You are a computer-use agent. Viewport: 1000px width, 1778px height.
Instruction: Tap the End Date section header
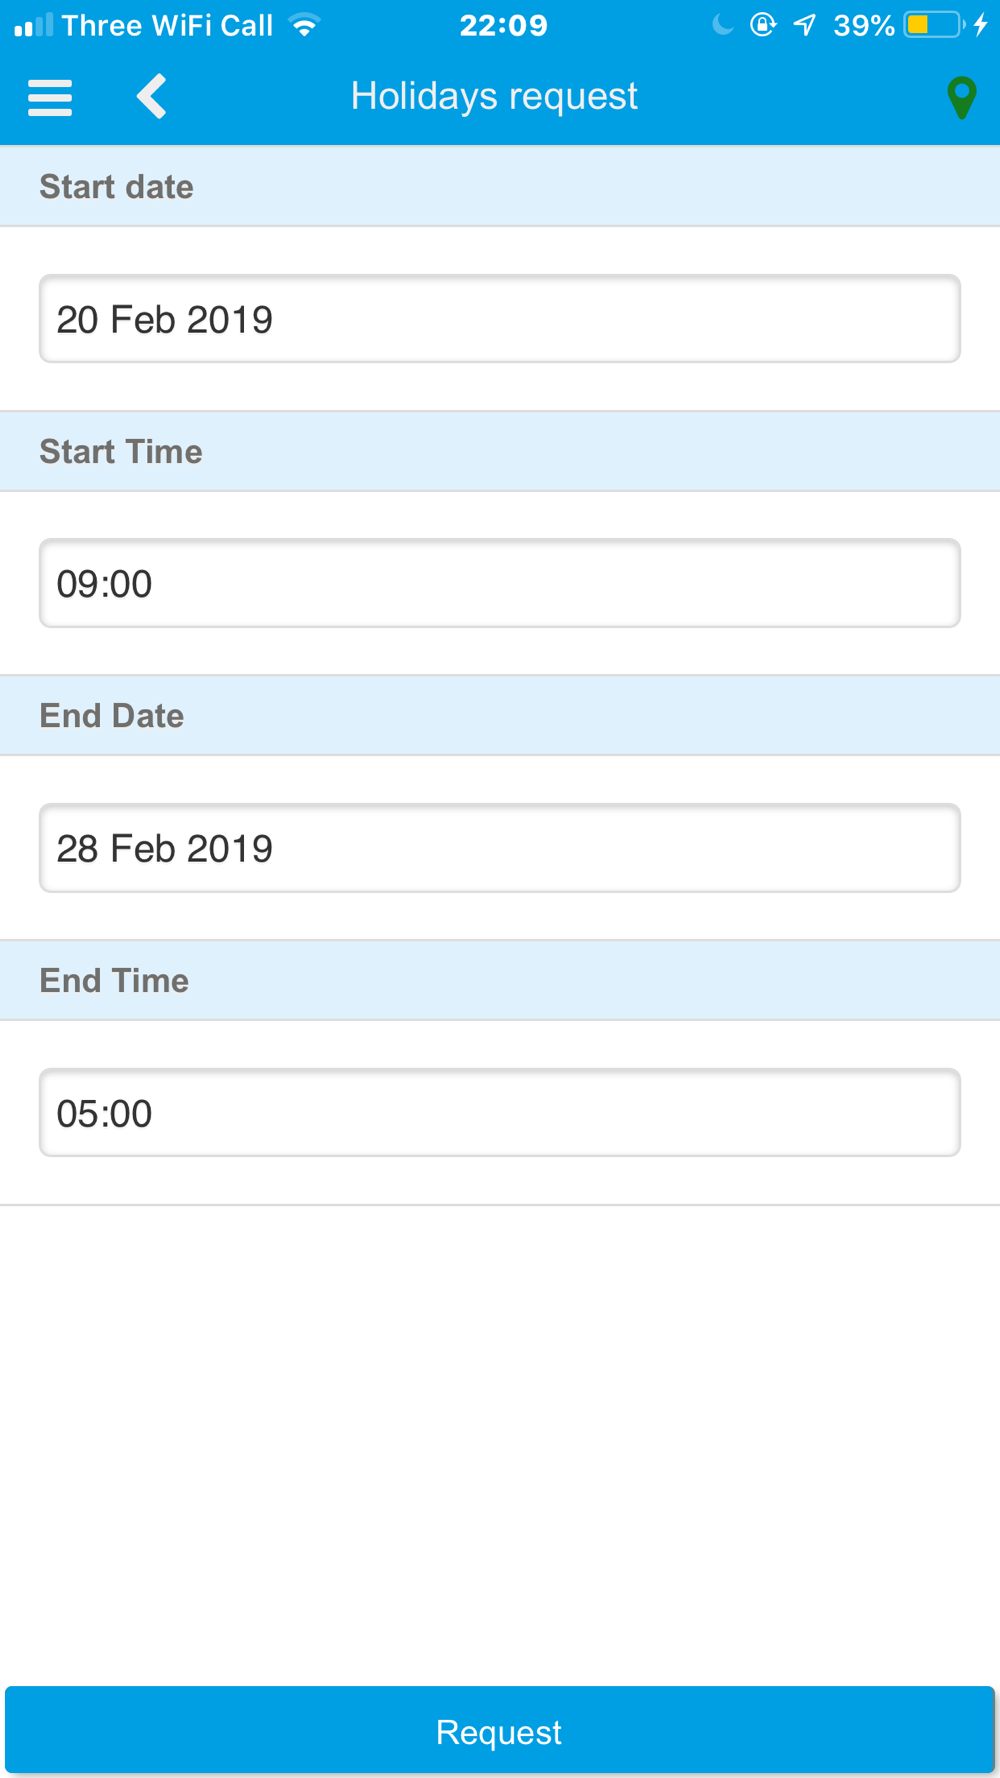500,715
